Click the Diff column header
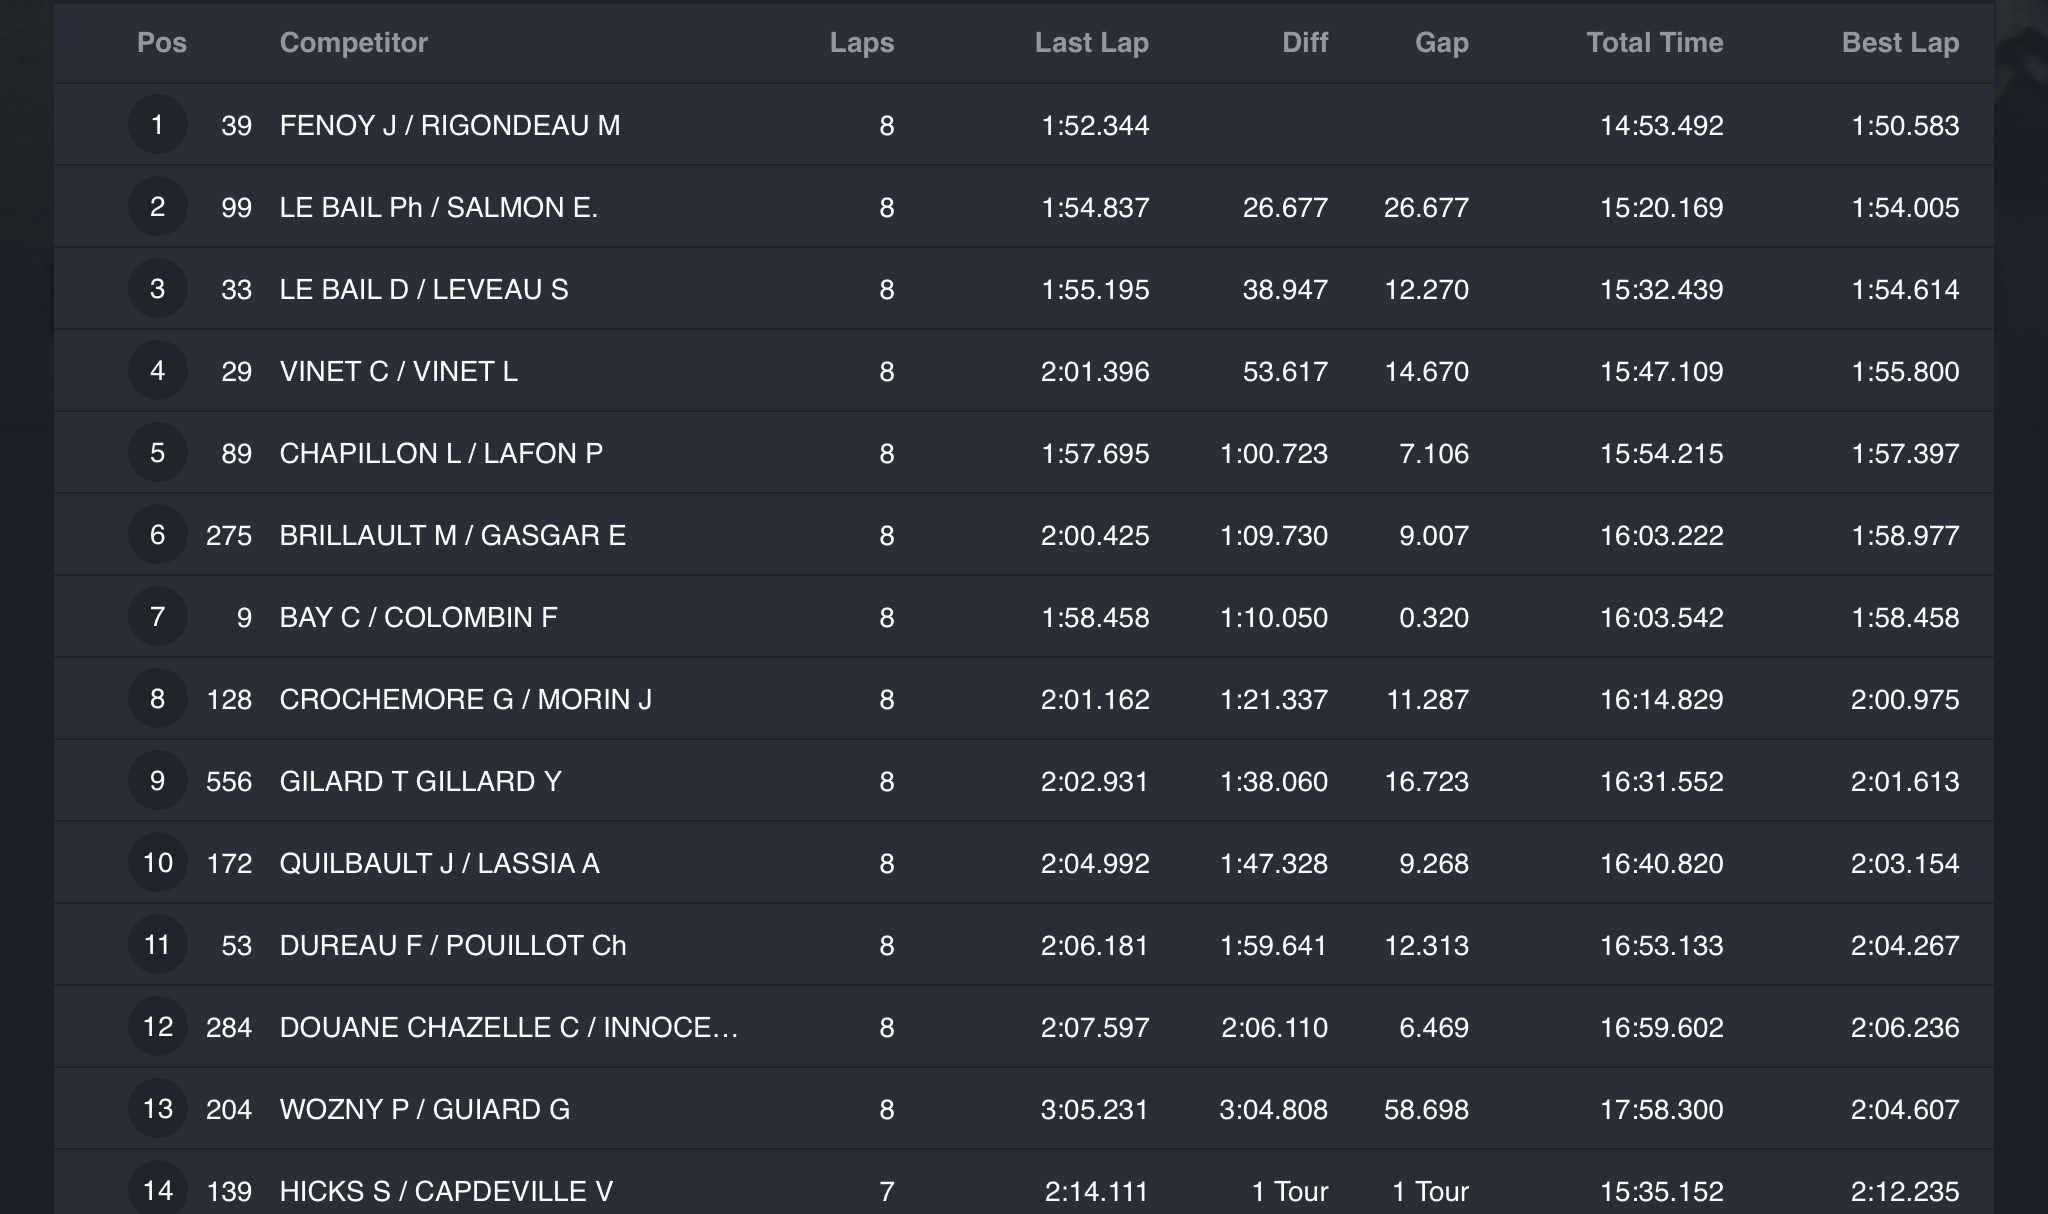 tap(1305, 42)
